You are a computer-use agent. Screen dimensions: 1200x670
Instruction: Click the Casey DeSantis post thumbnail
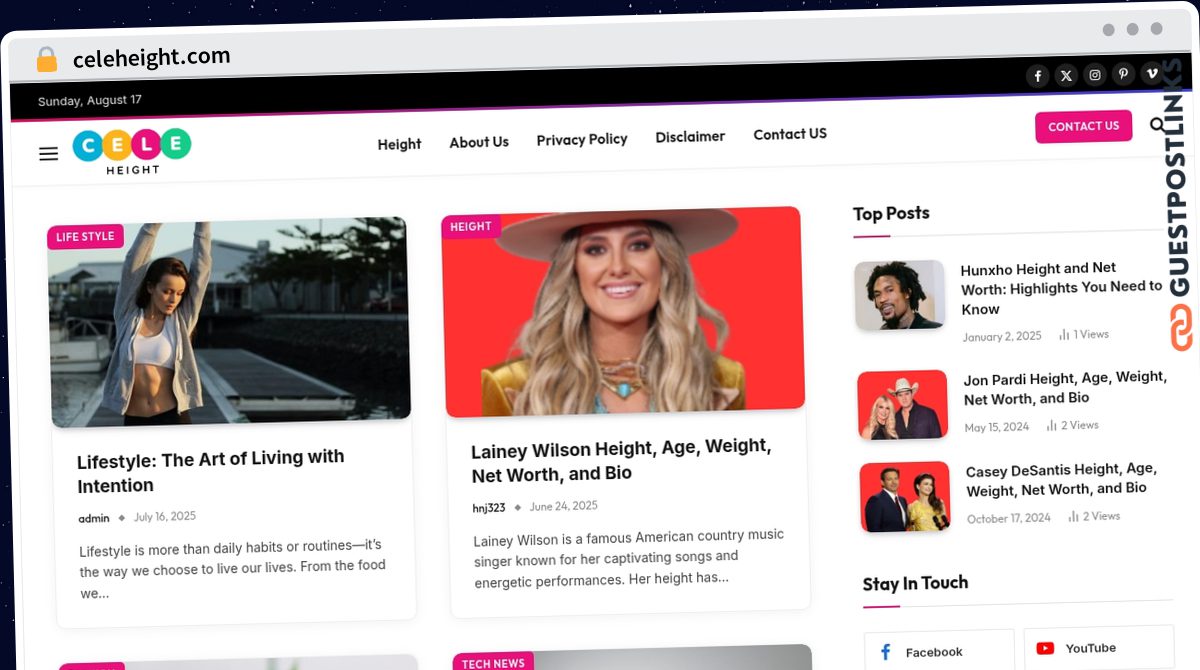pyautogui.click(x=905, y=496)
